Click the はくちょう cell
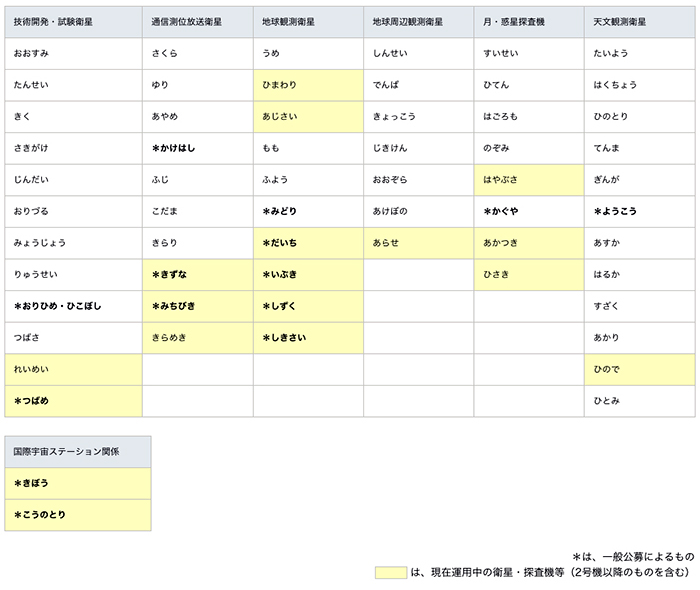Image resolution: width=700 pixels, height=590 pixels. pos(640,85)
